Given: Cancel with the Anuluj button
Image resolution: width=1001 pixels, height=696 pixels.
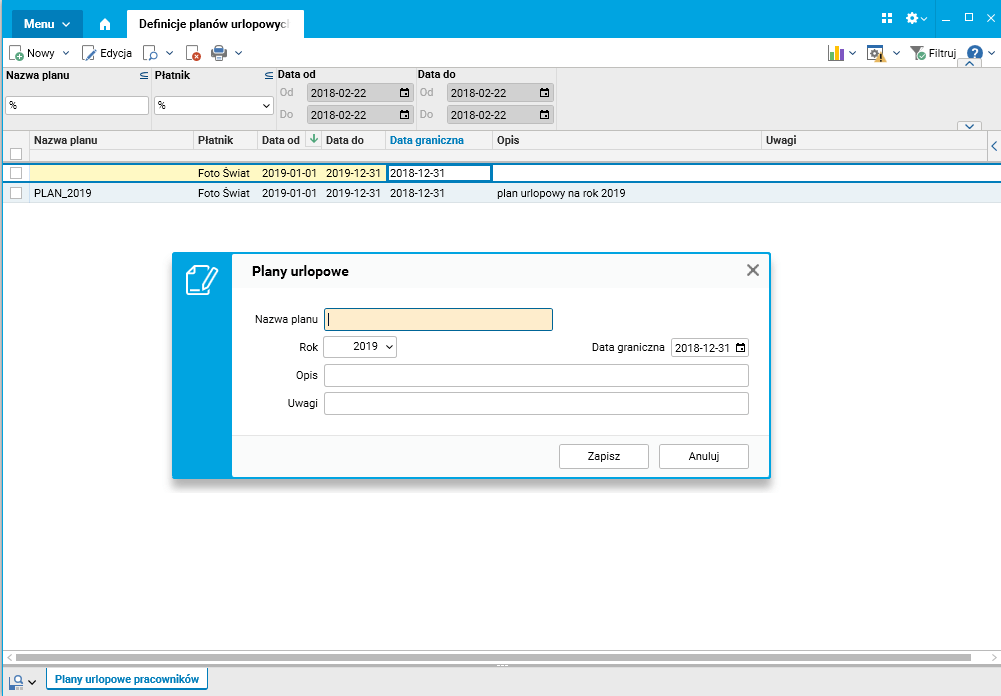Looking at the screenshot, I should pyautogui.click(x=704, y=457).
